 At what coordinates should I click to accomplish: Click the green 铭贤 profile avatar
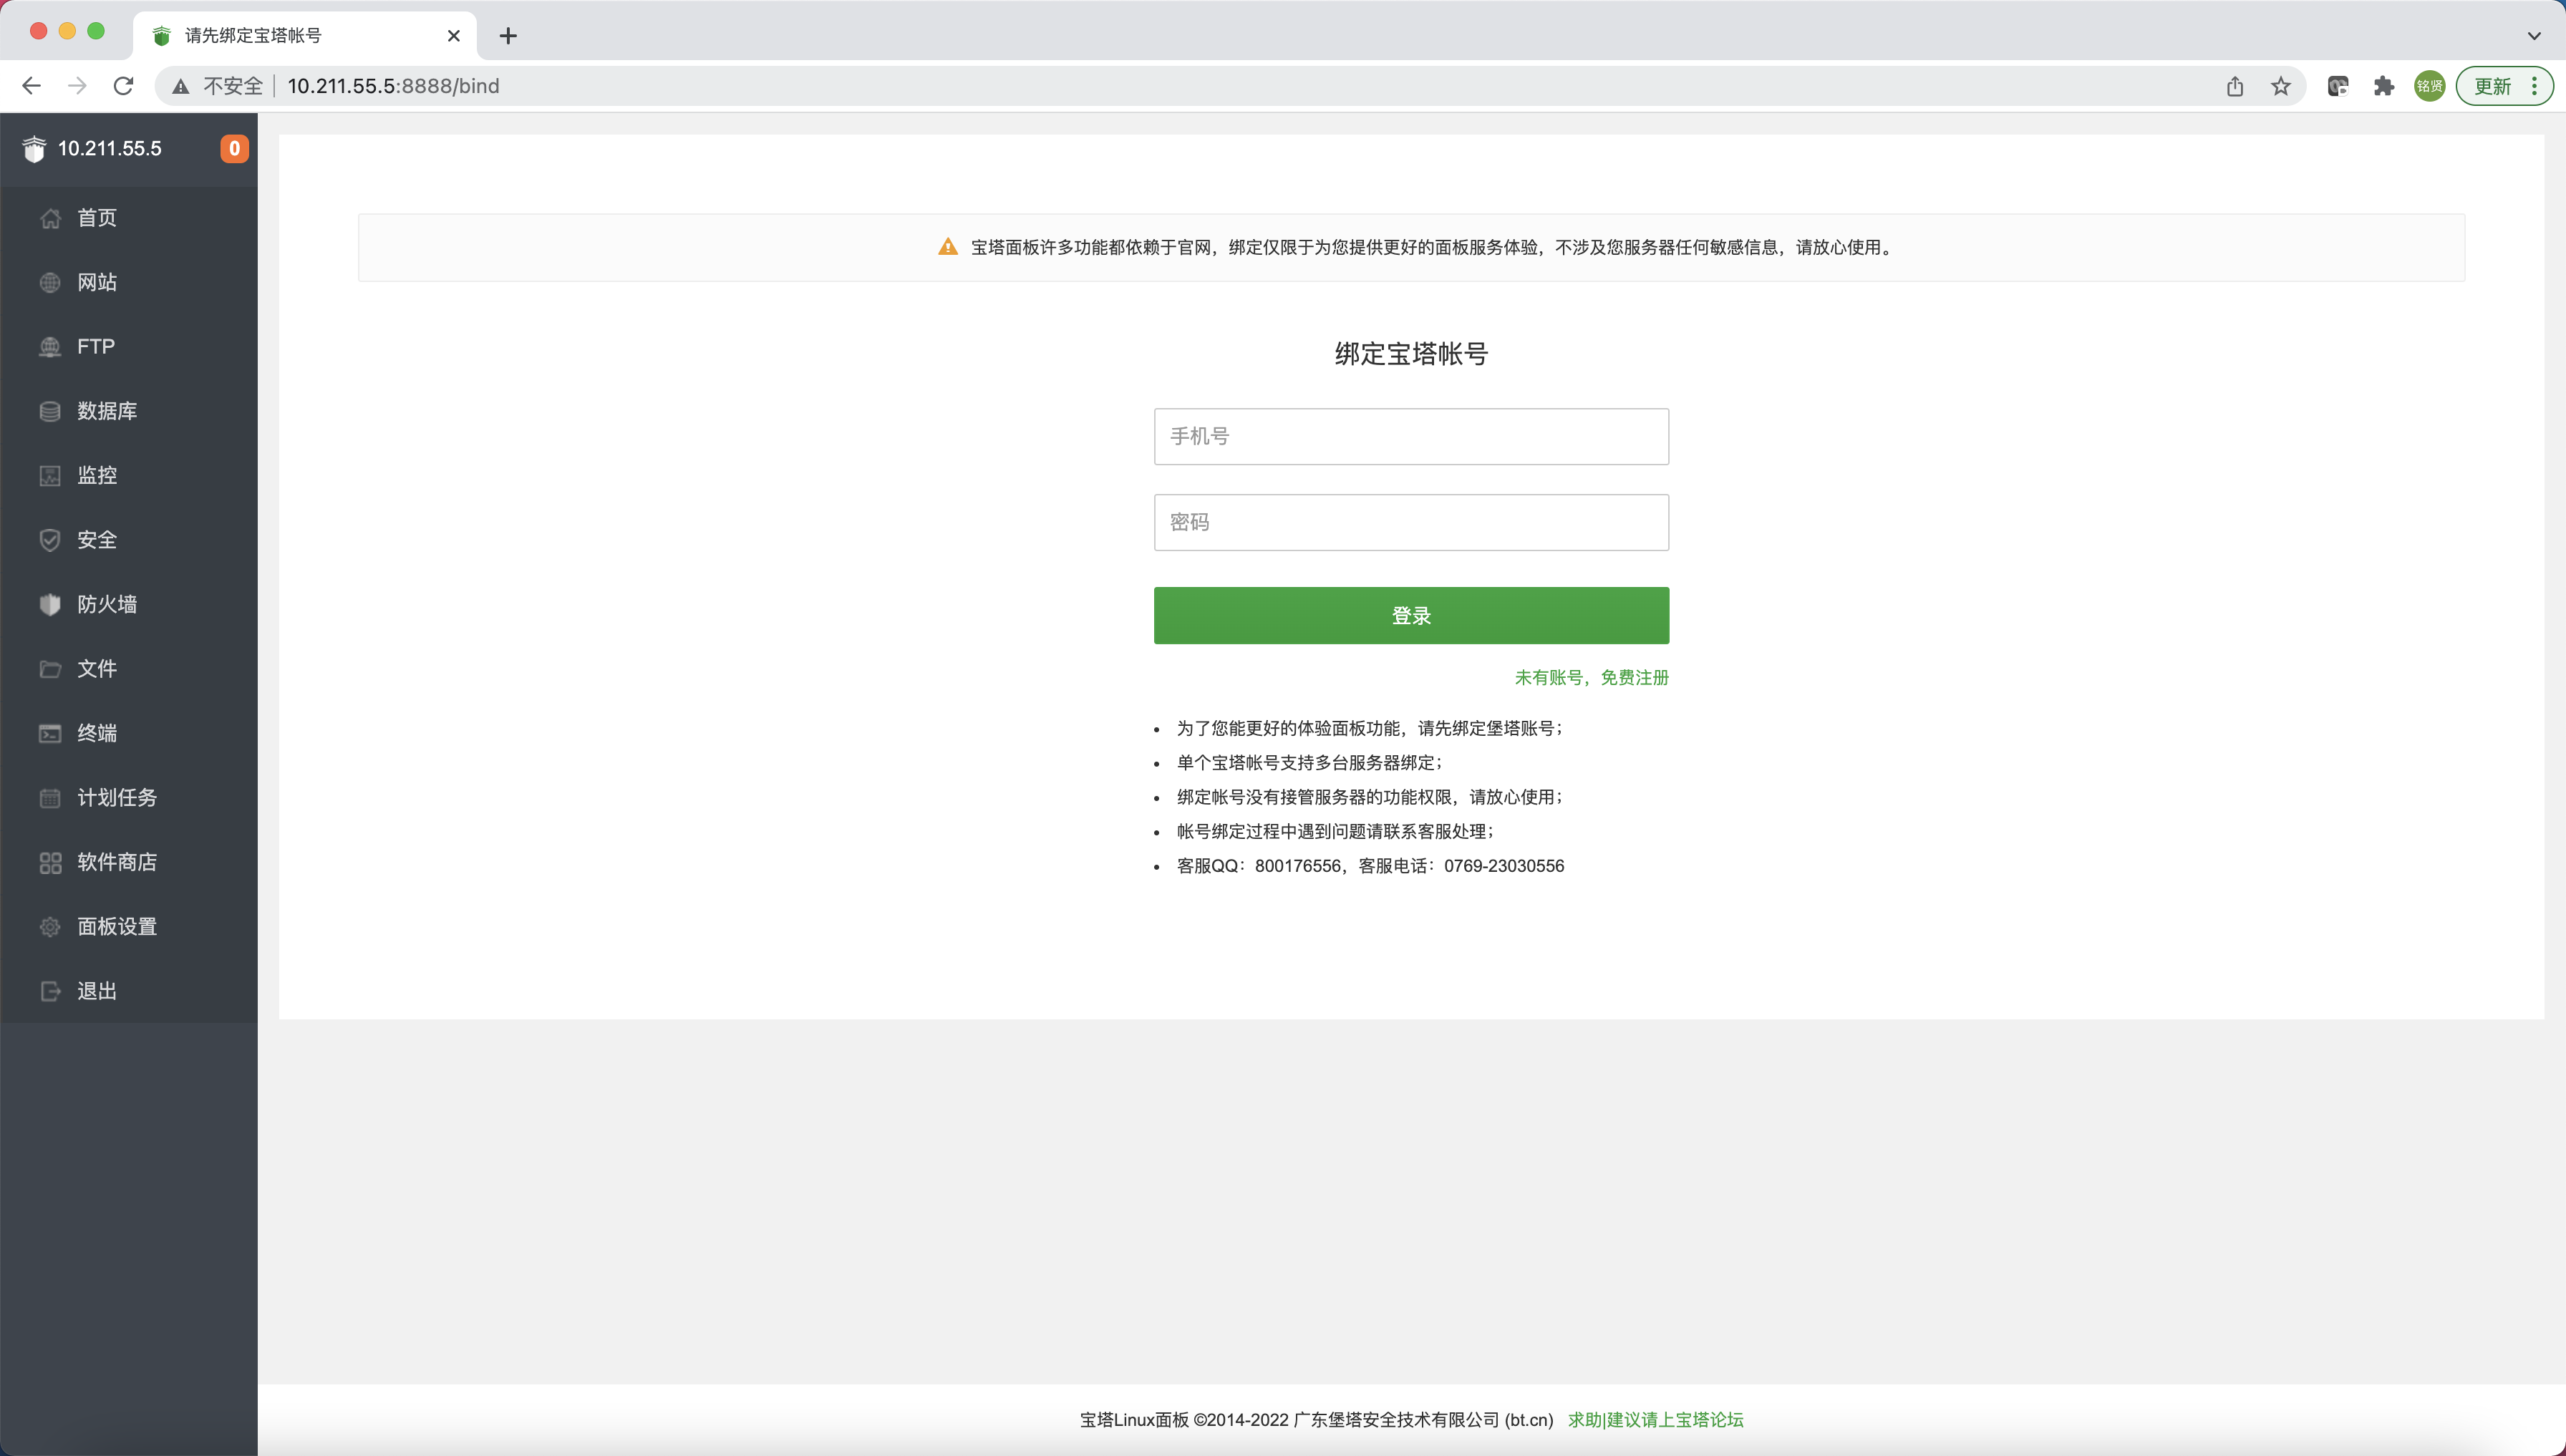pos(2429,86)
